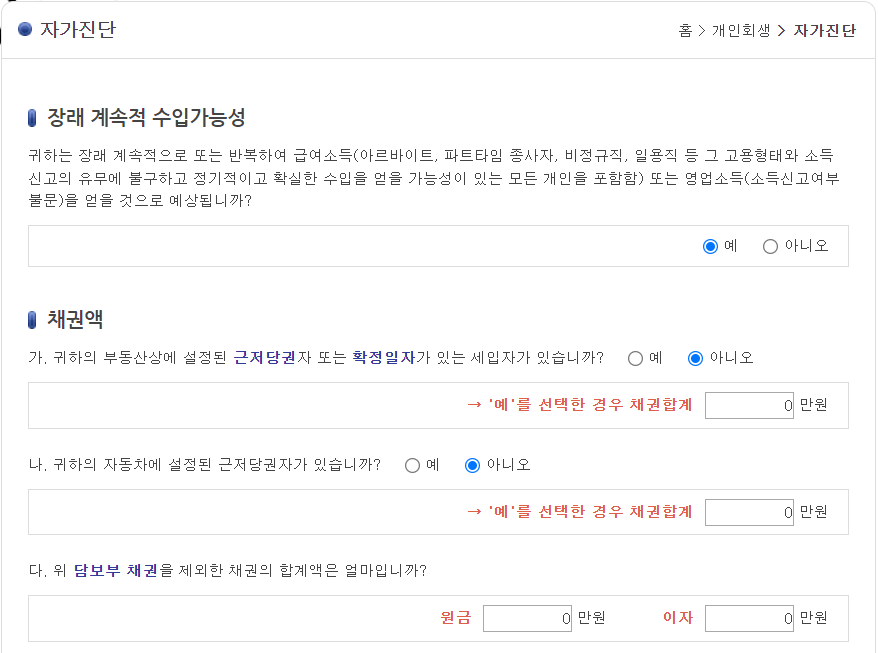Viewport: 878px width, 653px height.
Task: Click the '장래 계속적 수입가능성' heading
Action: (x=146, y=118)
